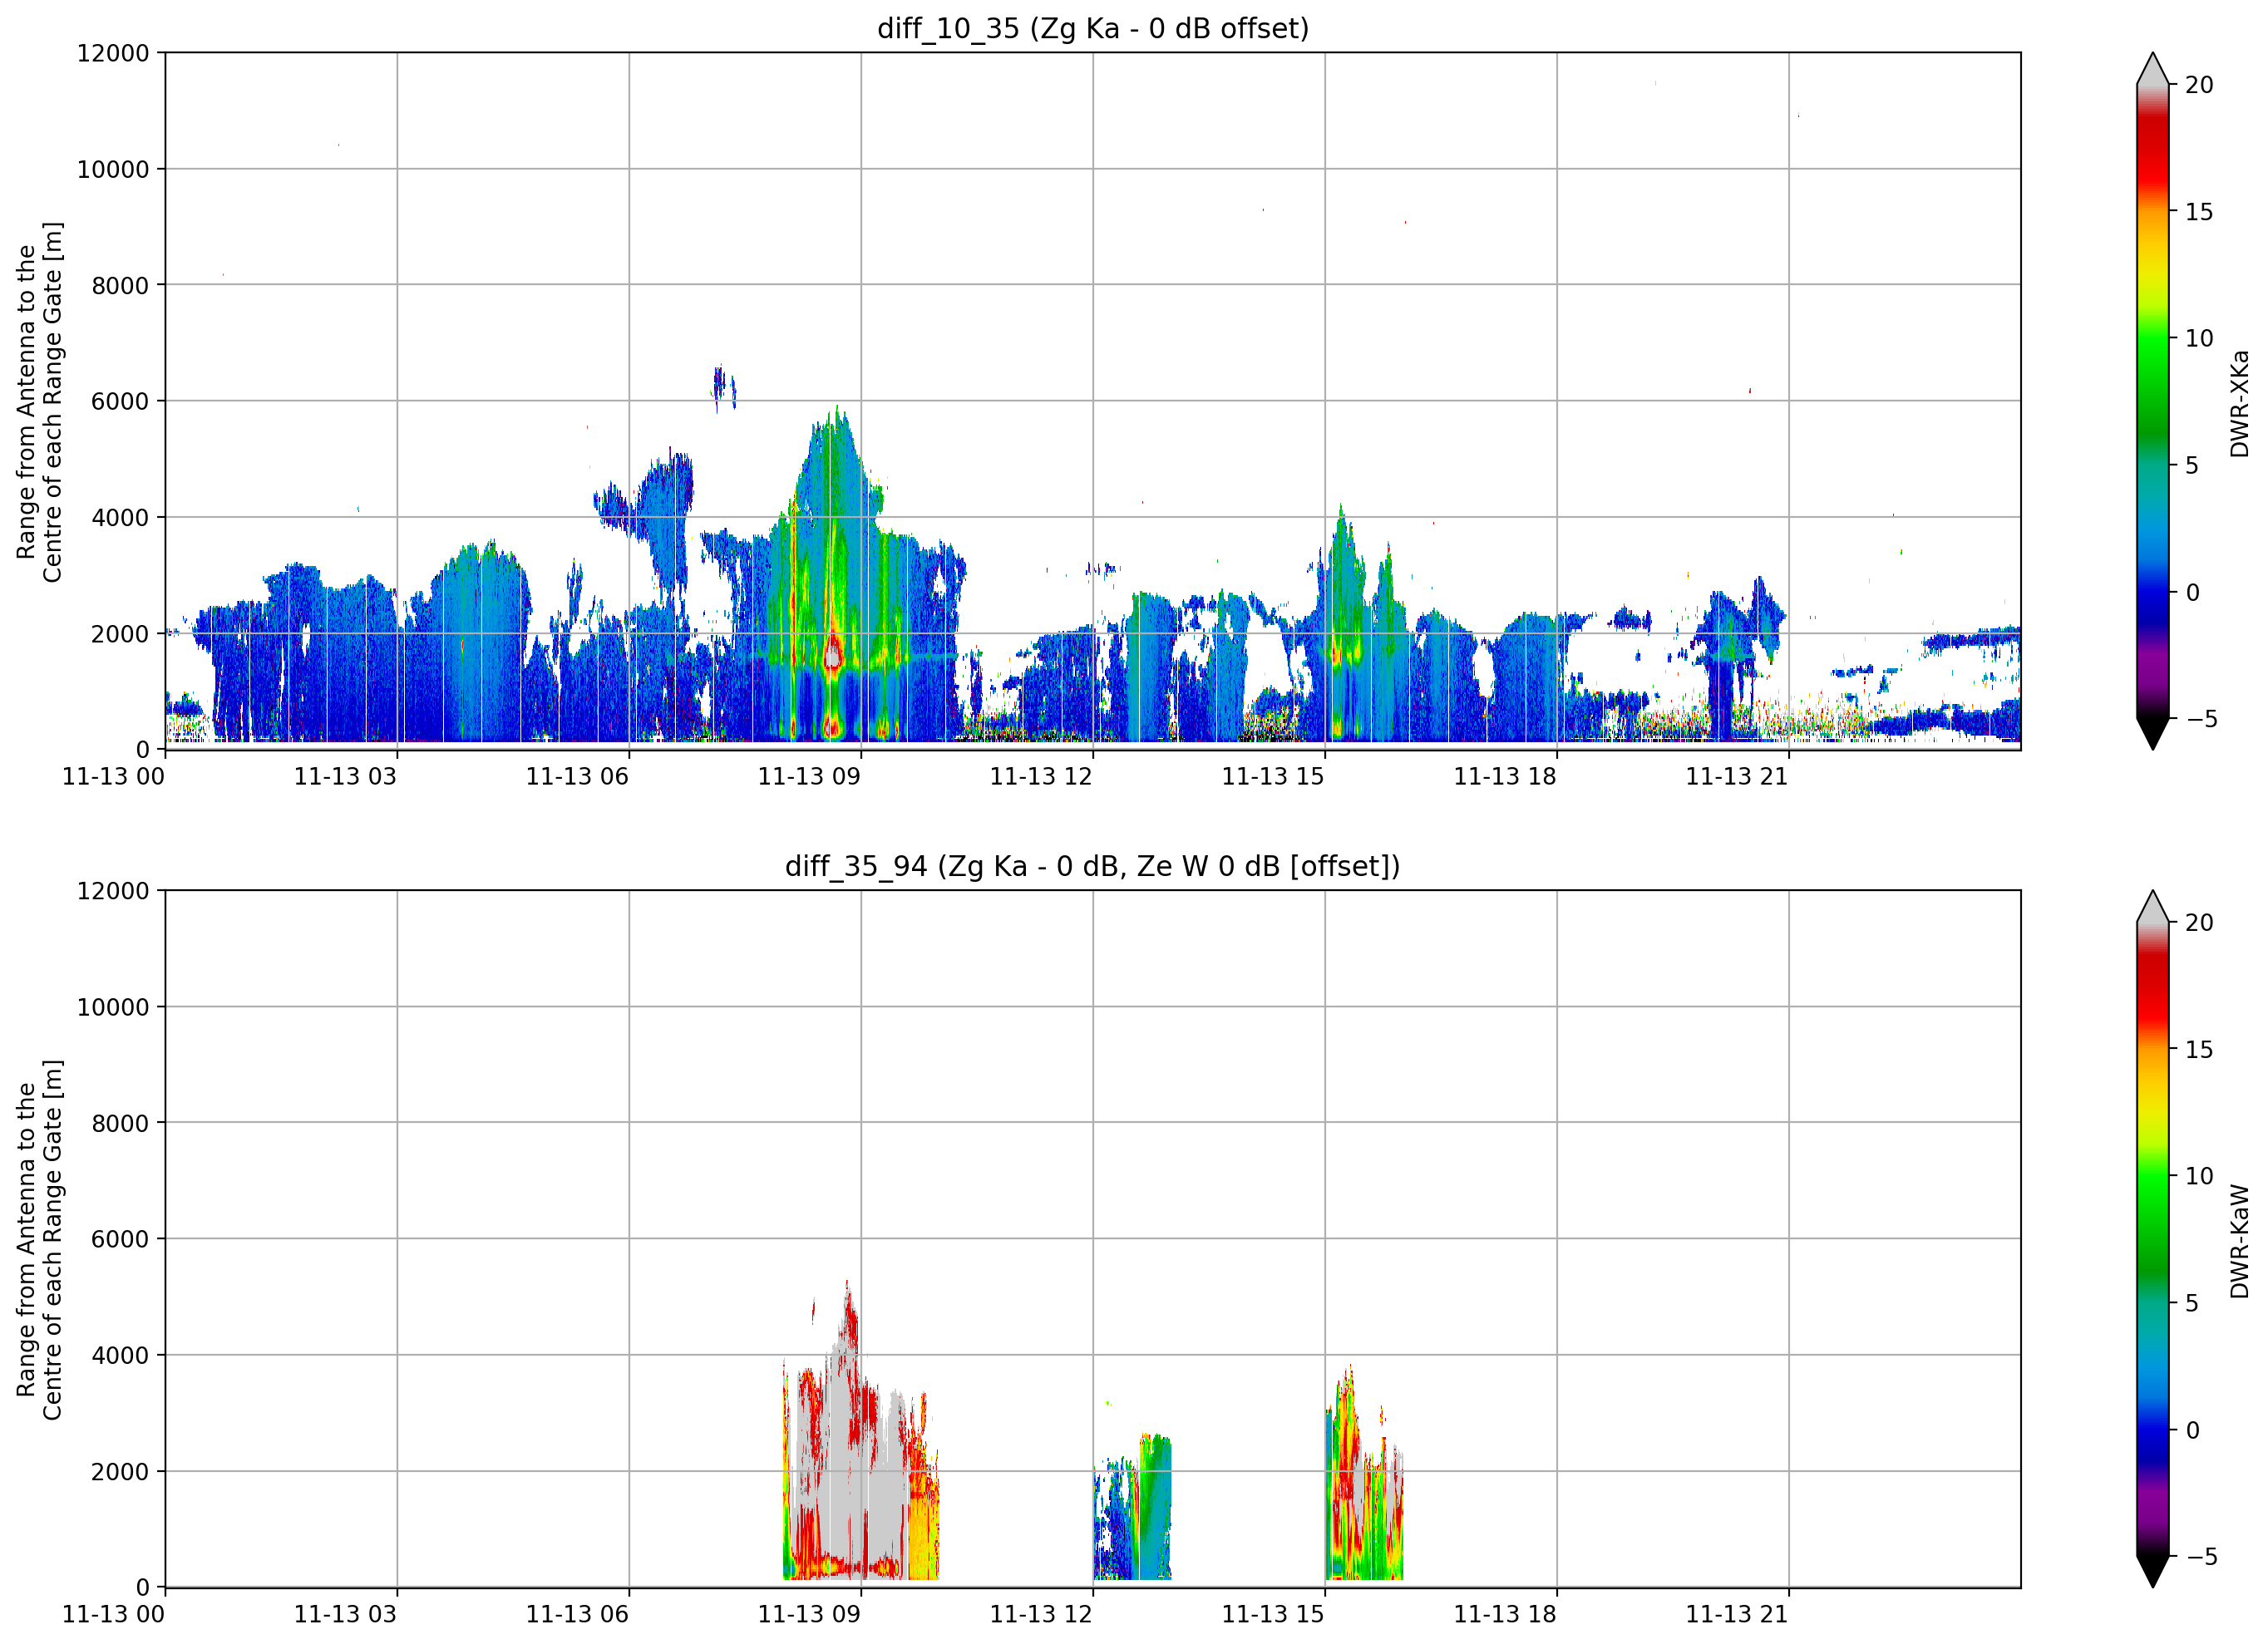The image size is (2268, 1644).
Task: Click the upper extend arrow of DWR-XKa colorbar
Action: click(2152, 69)
